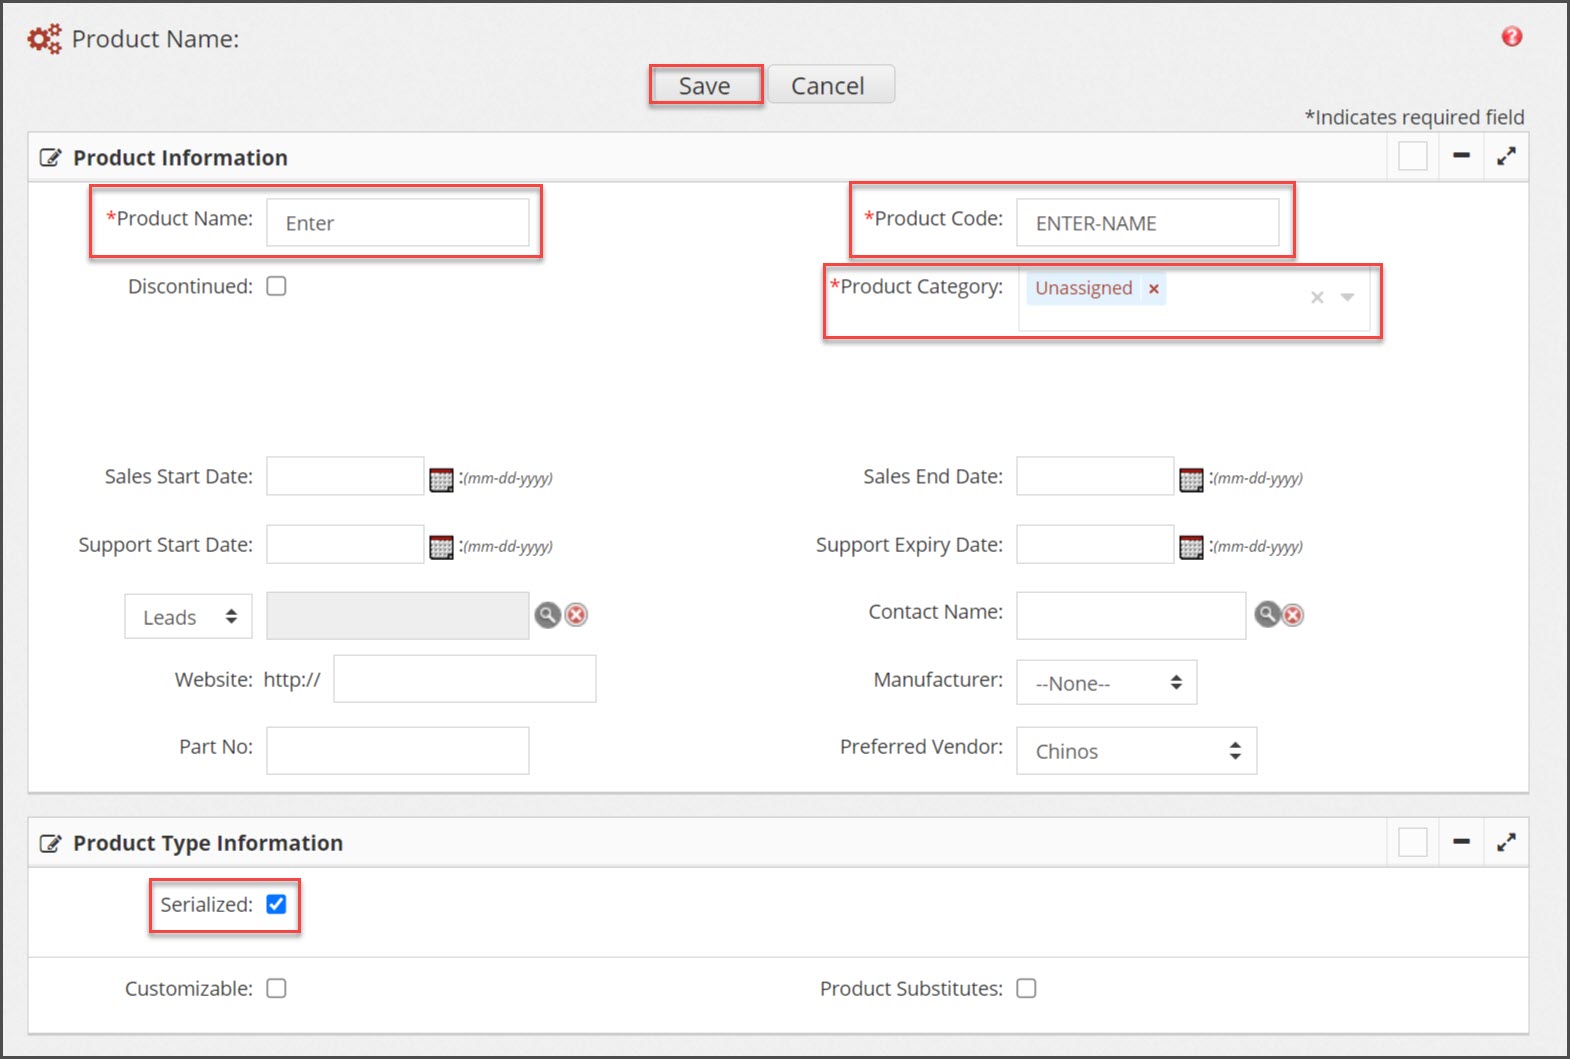This screenshot has height=1059, width=1570.
Task: Collapse the Product Information panel with minus icon
Action: [x=1461, y=156]
